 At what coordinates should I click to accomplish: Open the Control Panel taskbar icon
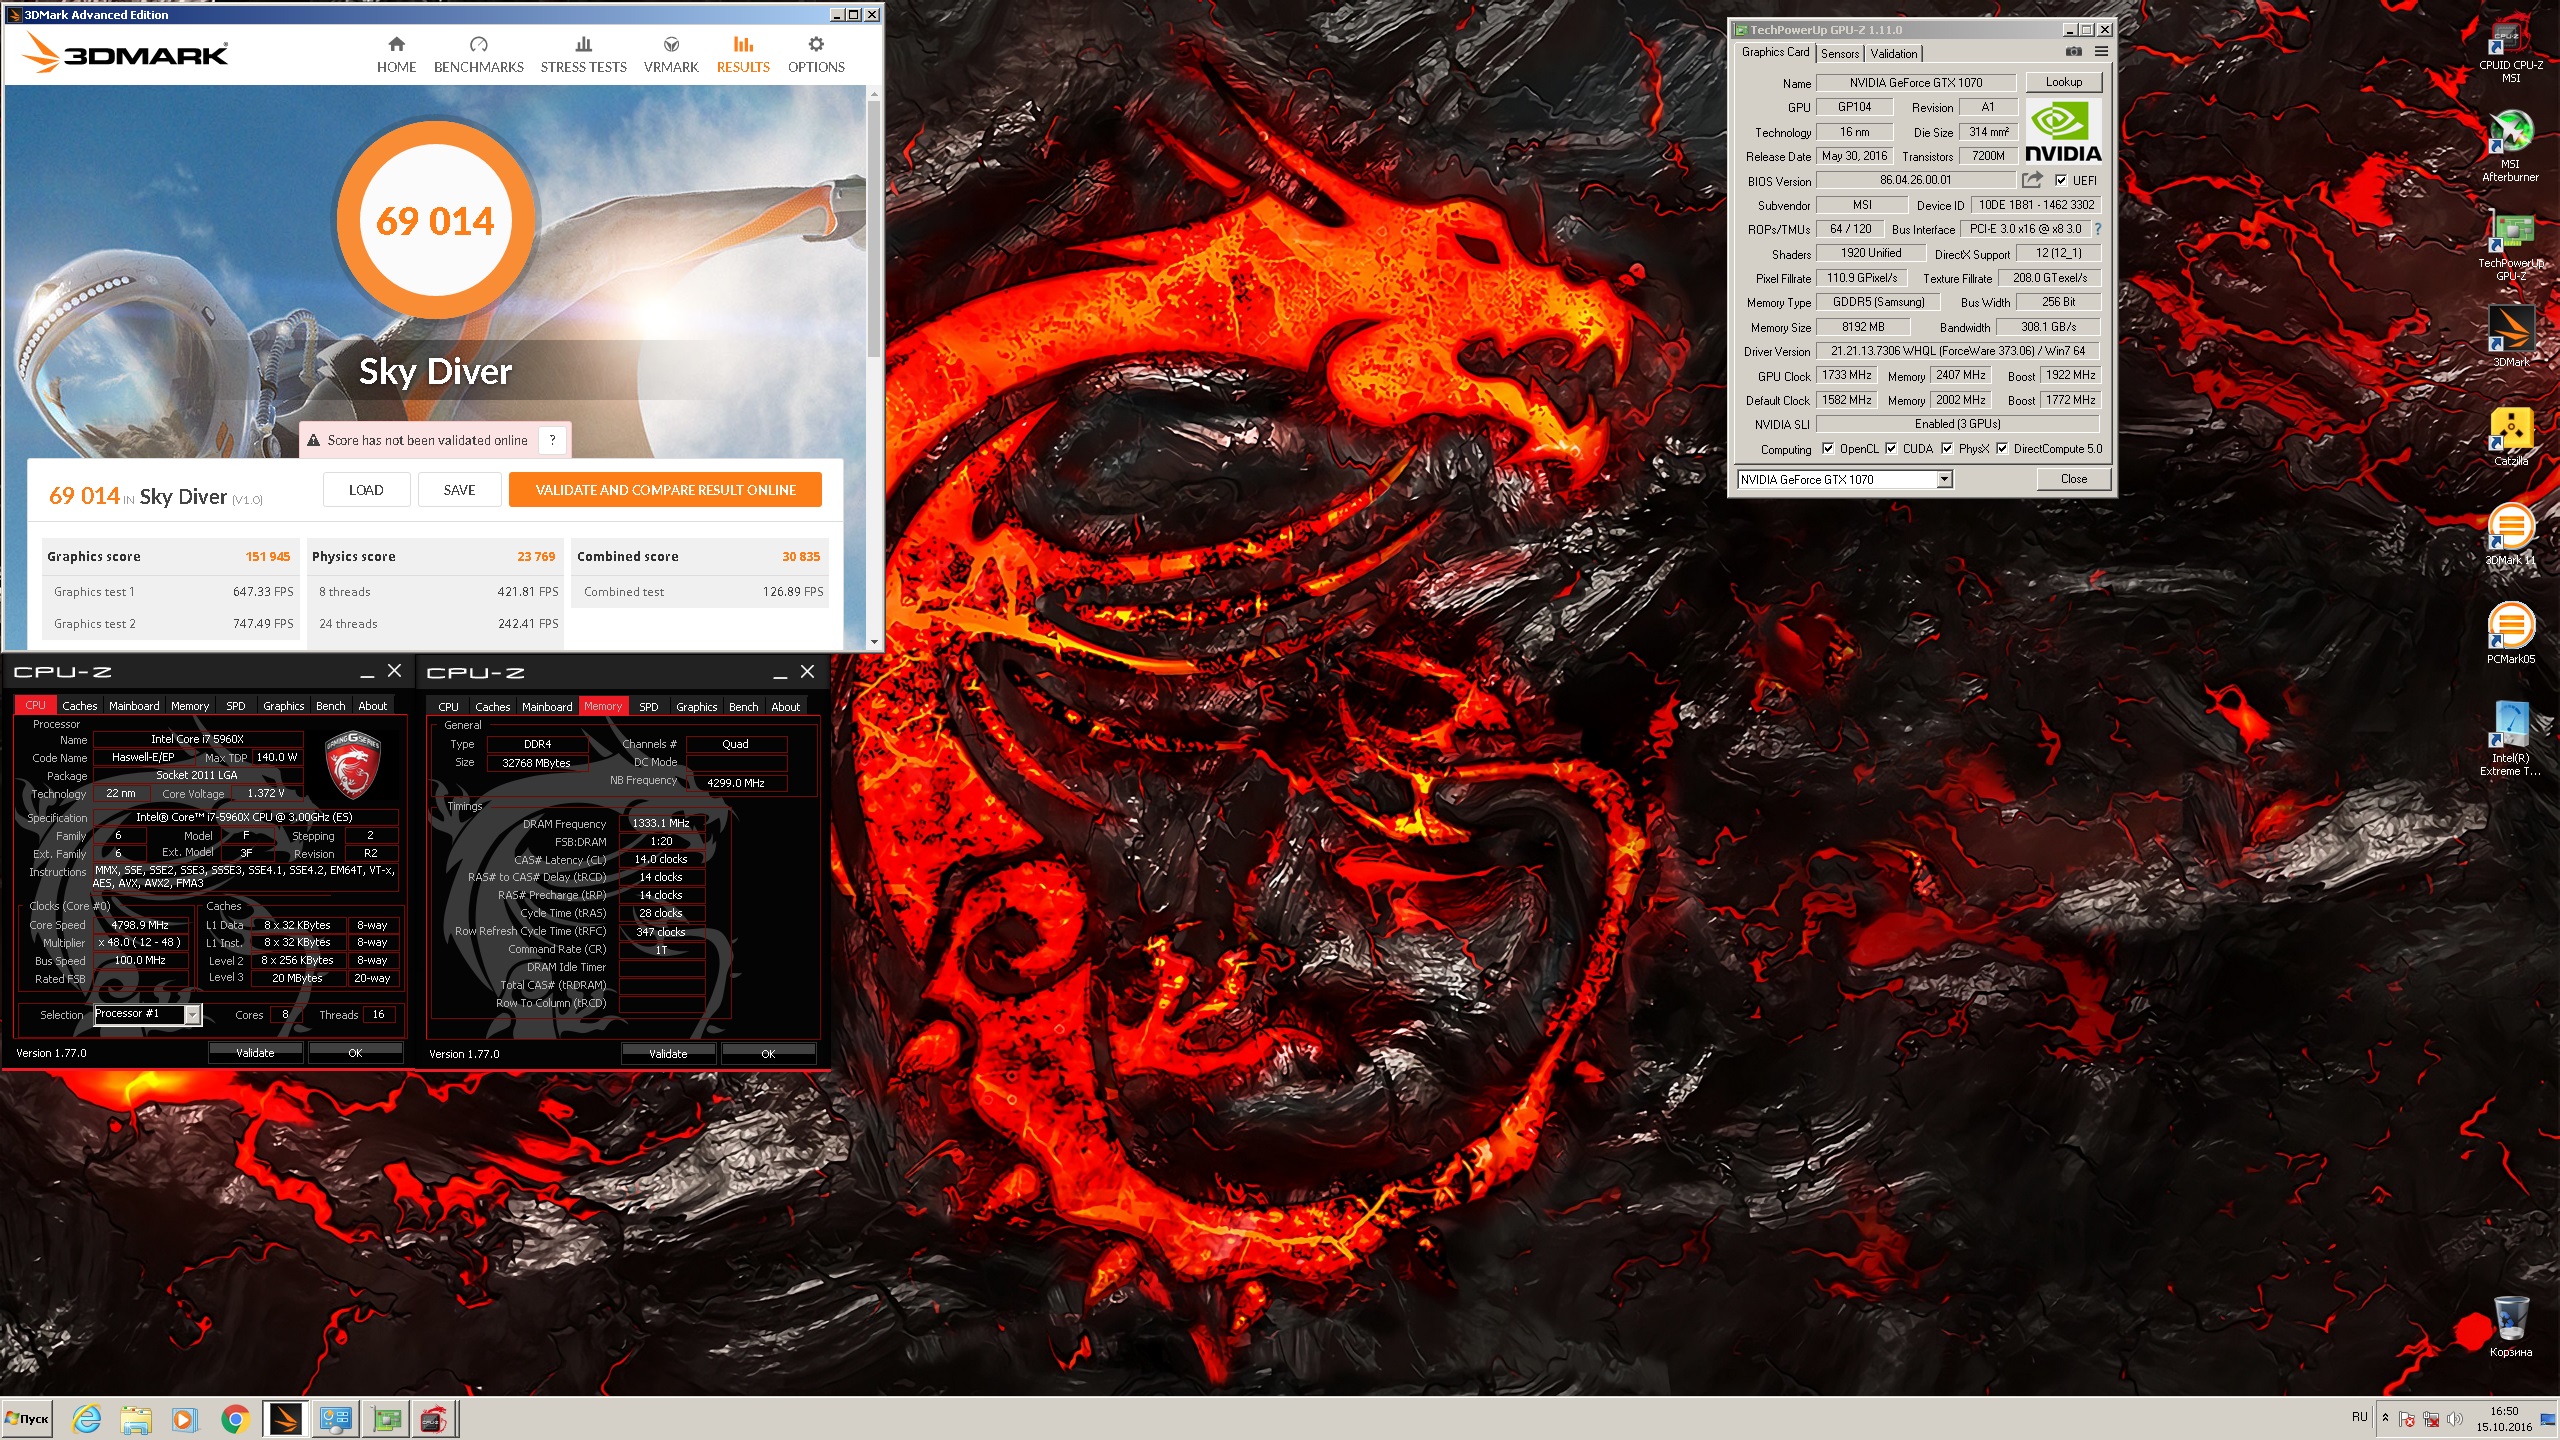click(335, 1419)
